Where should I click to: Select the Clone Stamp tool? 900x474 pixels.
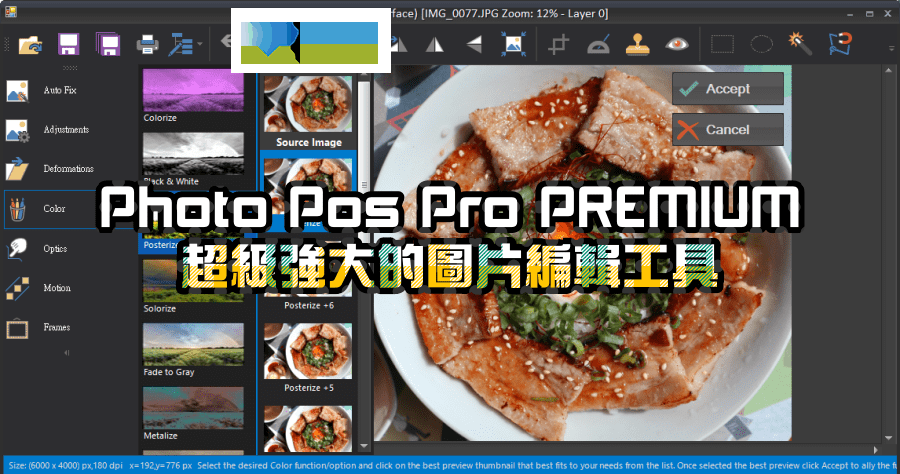point(637,44)
